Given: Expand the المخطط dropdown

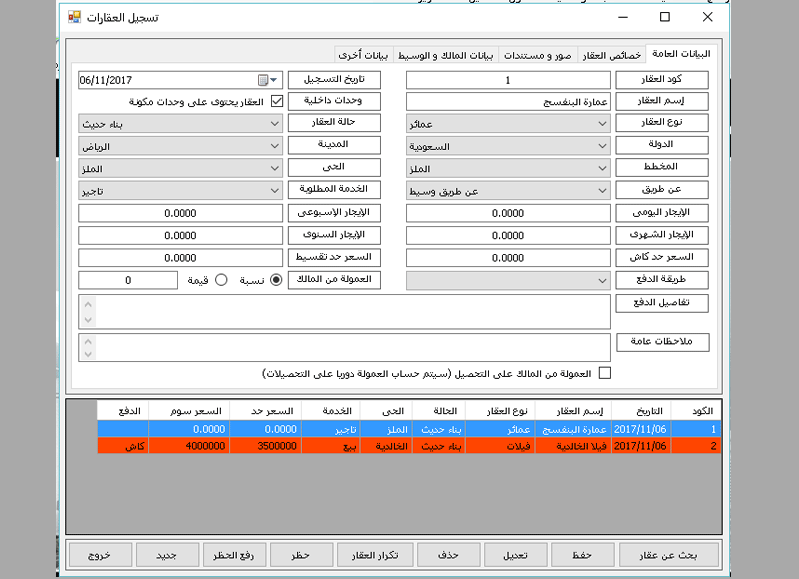Looking at the screenshot, I should (508, 169).
